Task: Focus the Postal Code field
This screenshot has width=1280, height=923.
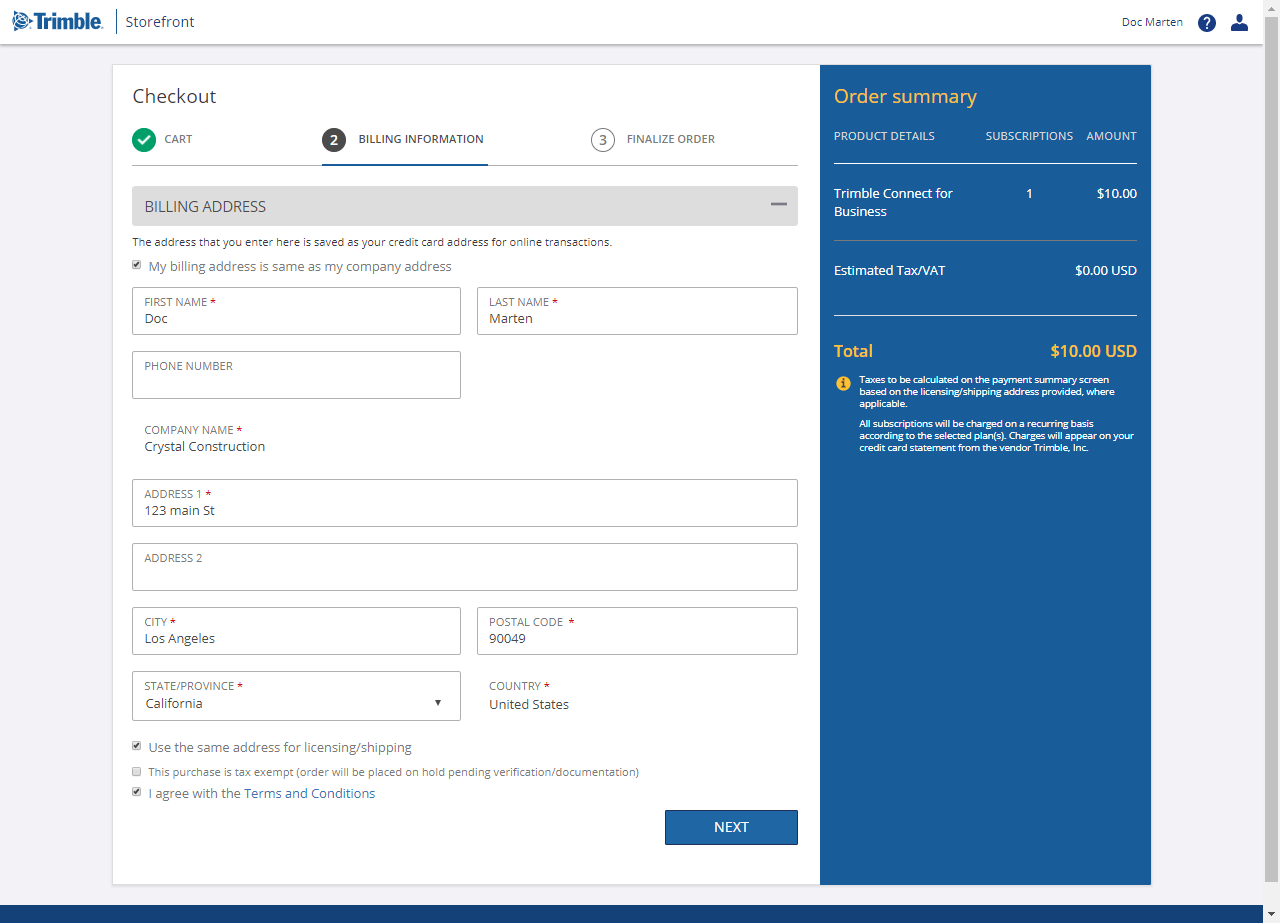Action: [637, 631]
